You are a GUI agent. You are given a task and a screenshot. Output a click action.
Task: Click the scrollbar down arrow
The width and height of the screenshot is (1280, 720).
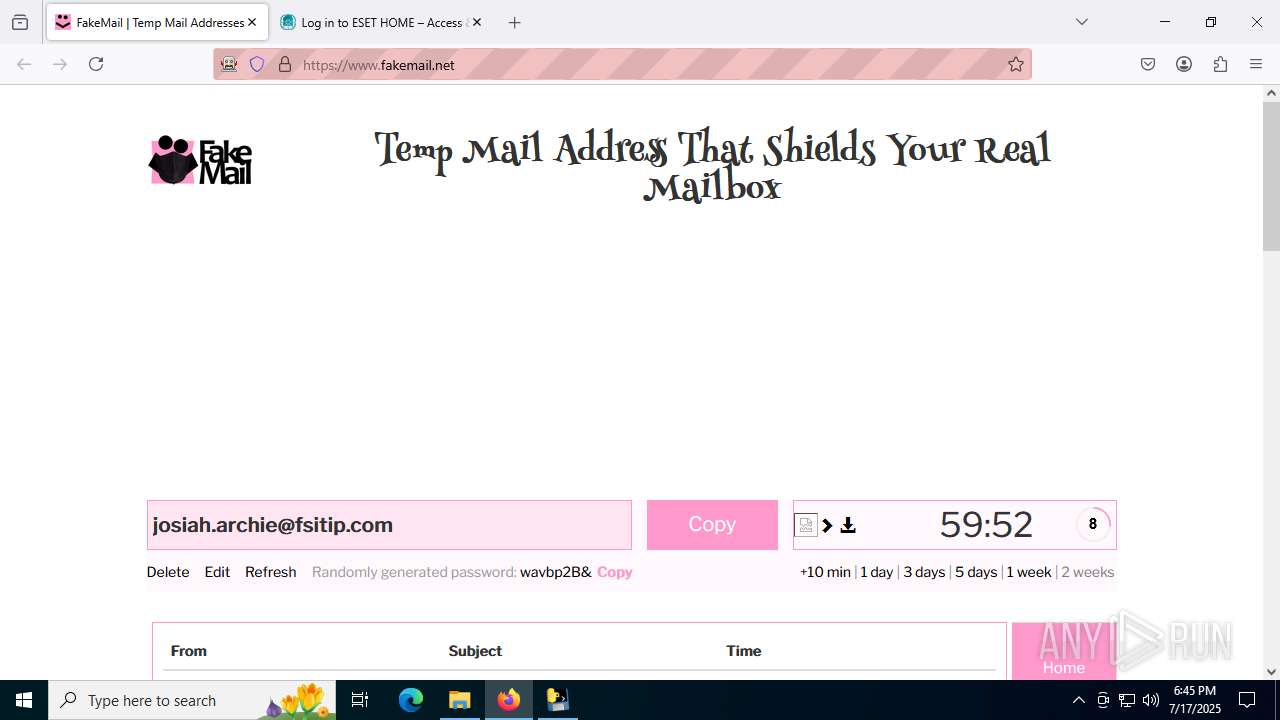[1271, 671]
